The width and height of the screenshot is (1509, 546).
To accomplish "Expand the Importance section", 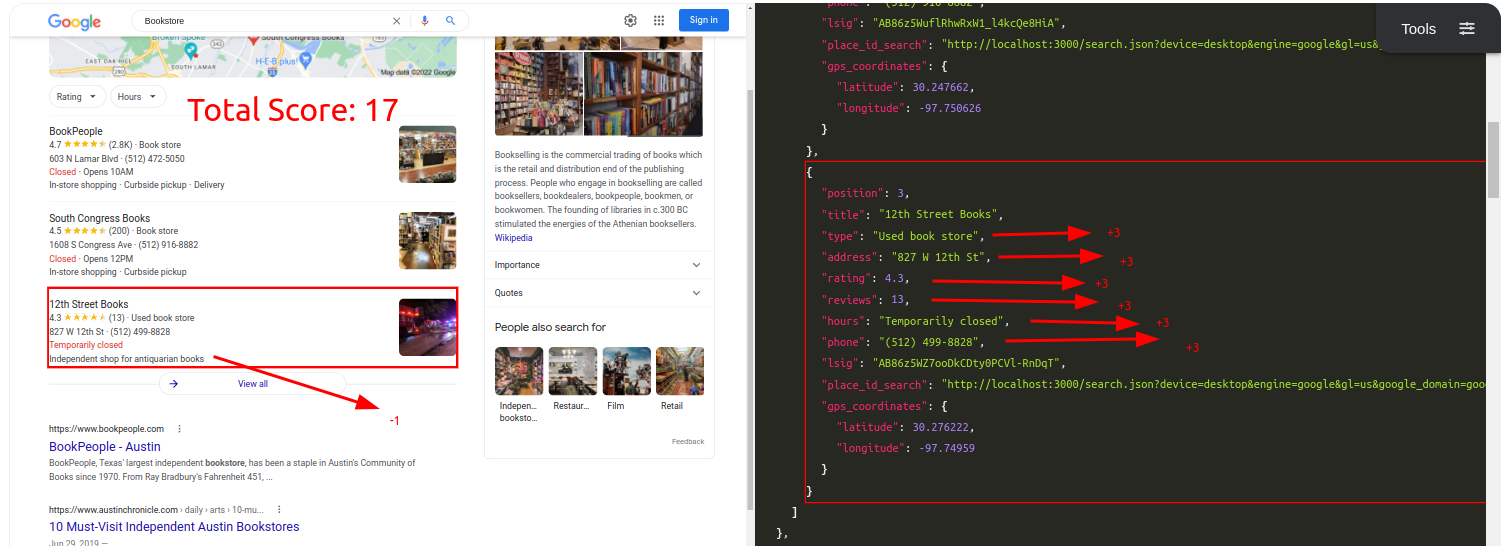I will pos(598,265).
